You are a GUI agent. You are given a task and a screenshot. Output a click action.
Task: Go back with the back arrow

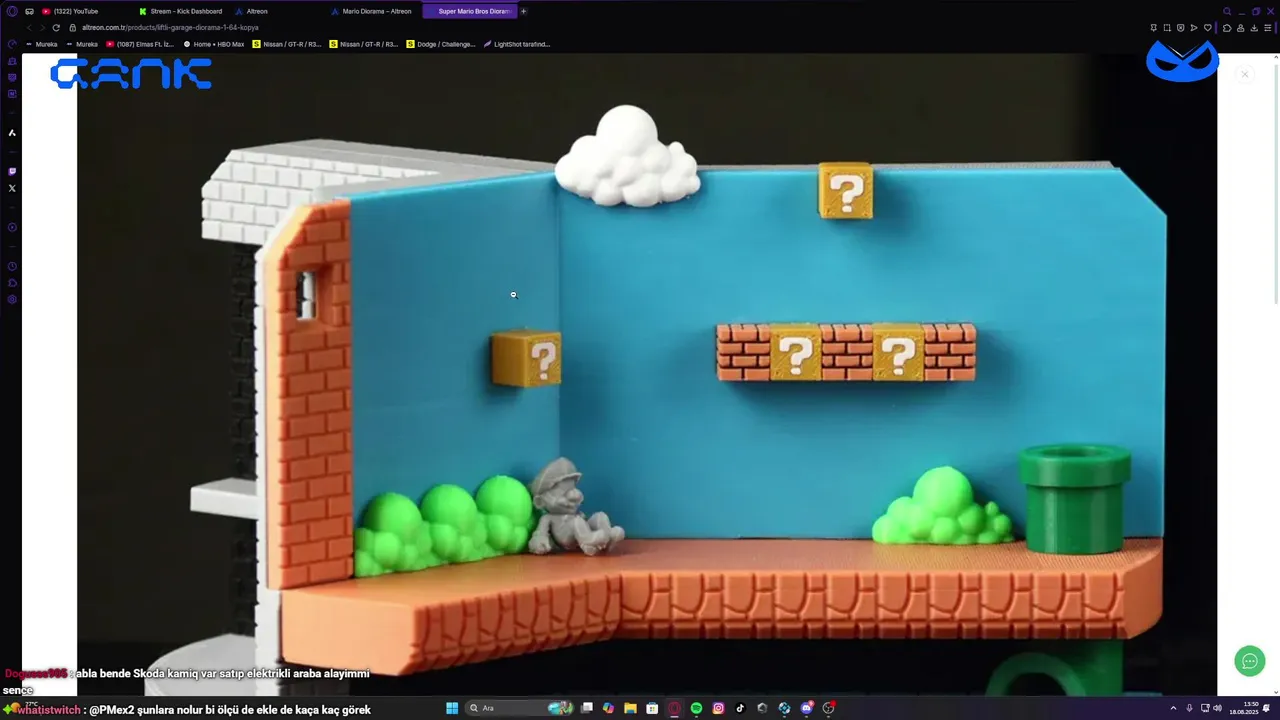(29, 27)
